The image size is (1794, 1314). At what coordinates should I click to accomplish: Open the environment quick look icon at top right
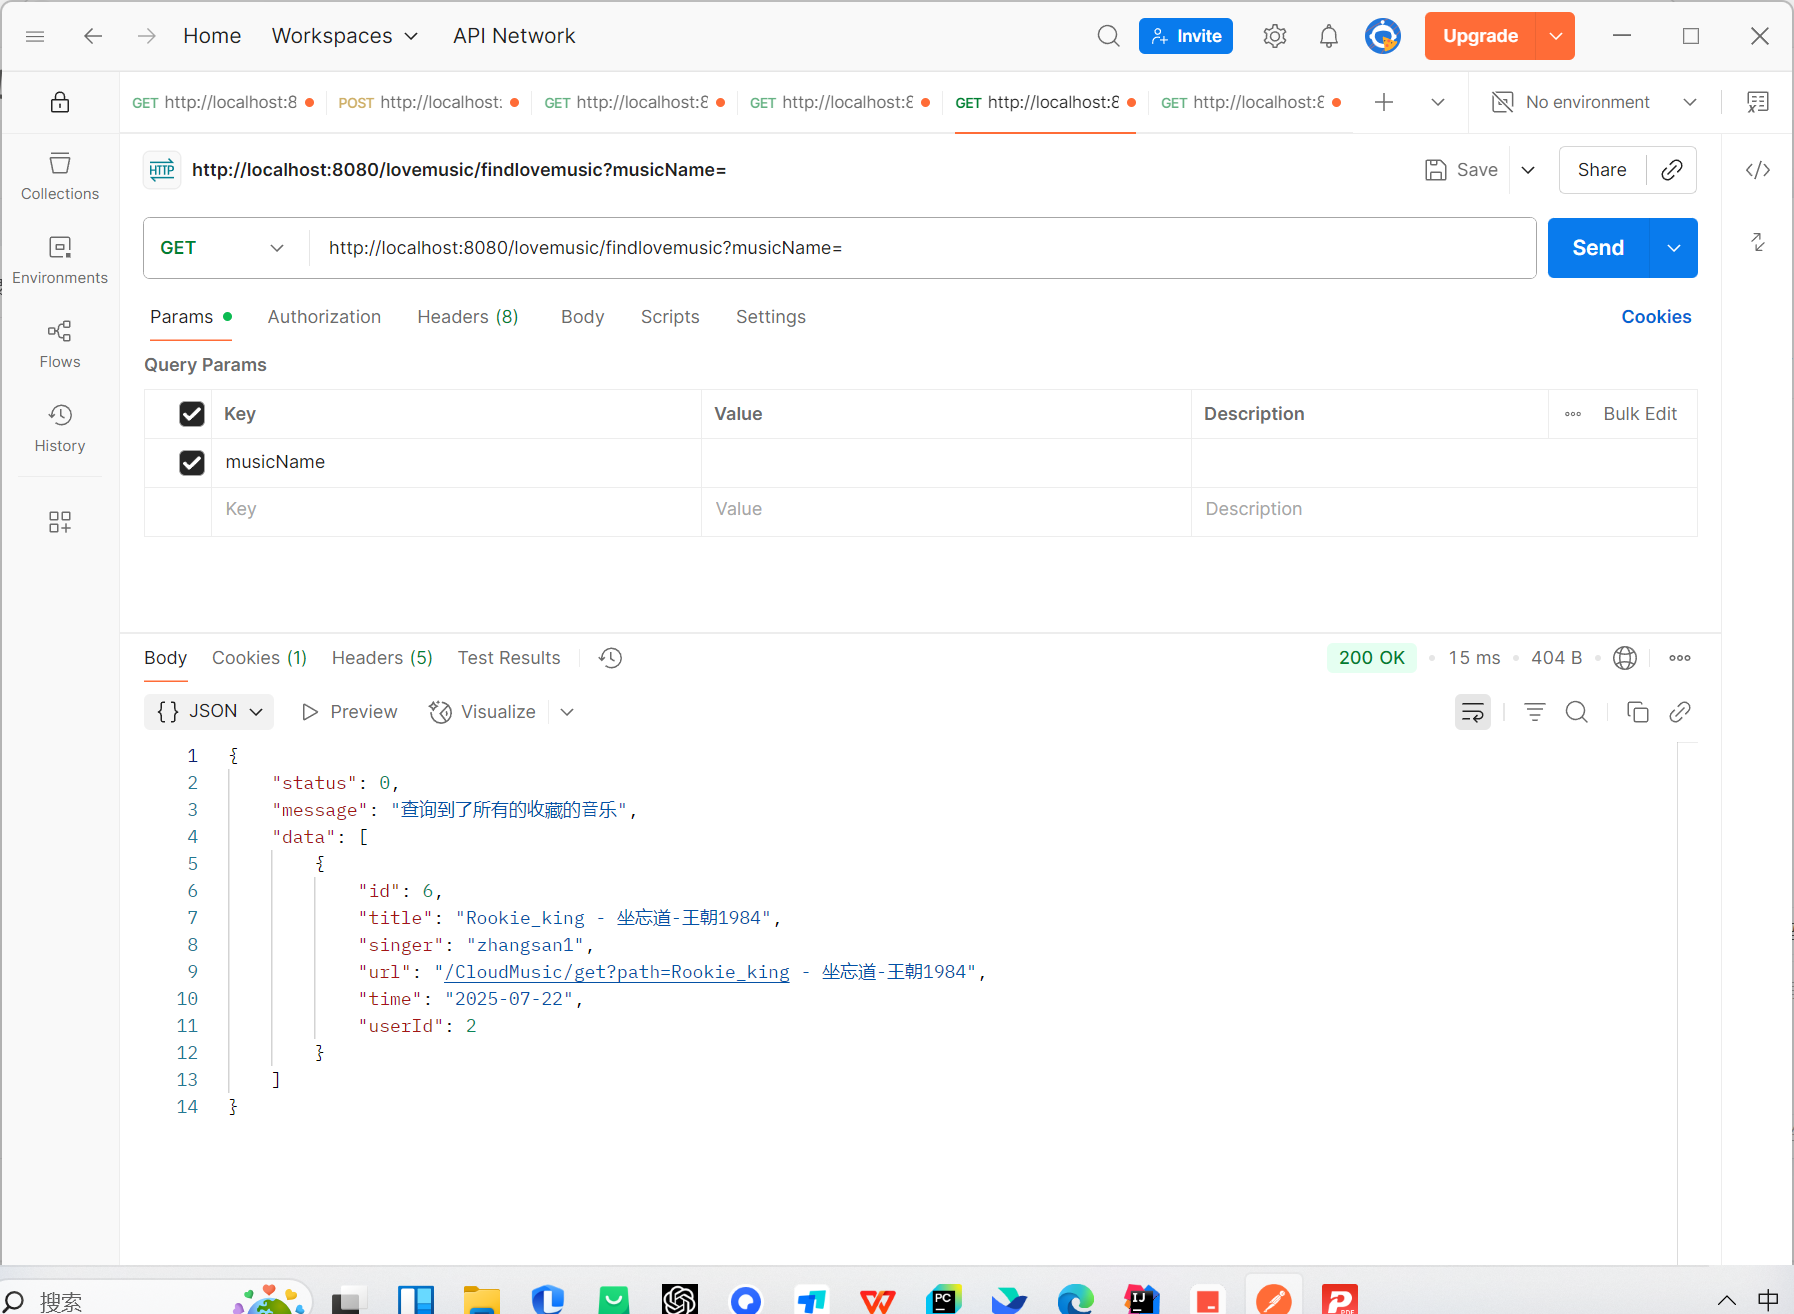tap(1758, 102)
